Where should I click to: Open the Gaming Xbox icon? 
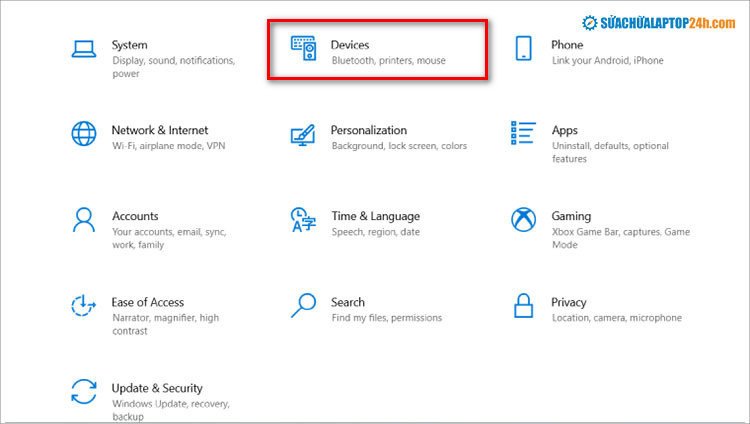tap(523, 220)
